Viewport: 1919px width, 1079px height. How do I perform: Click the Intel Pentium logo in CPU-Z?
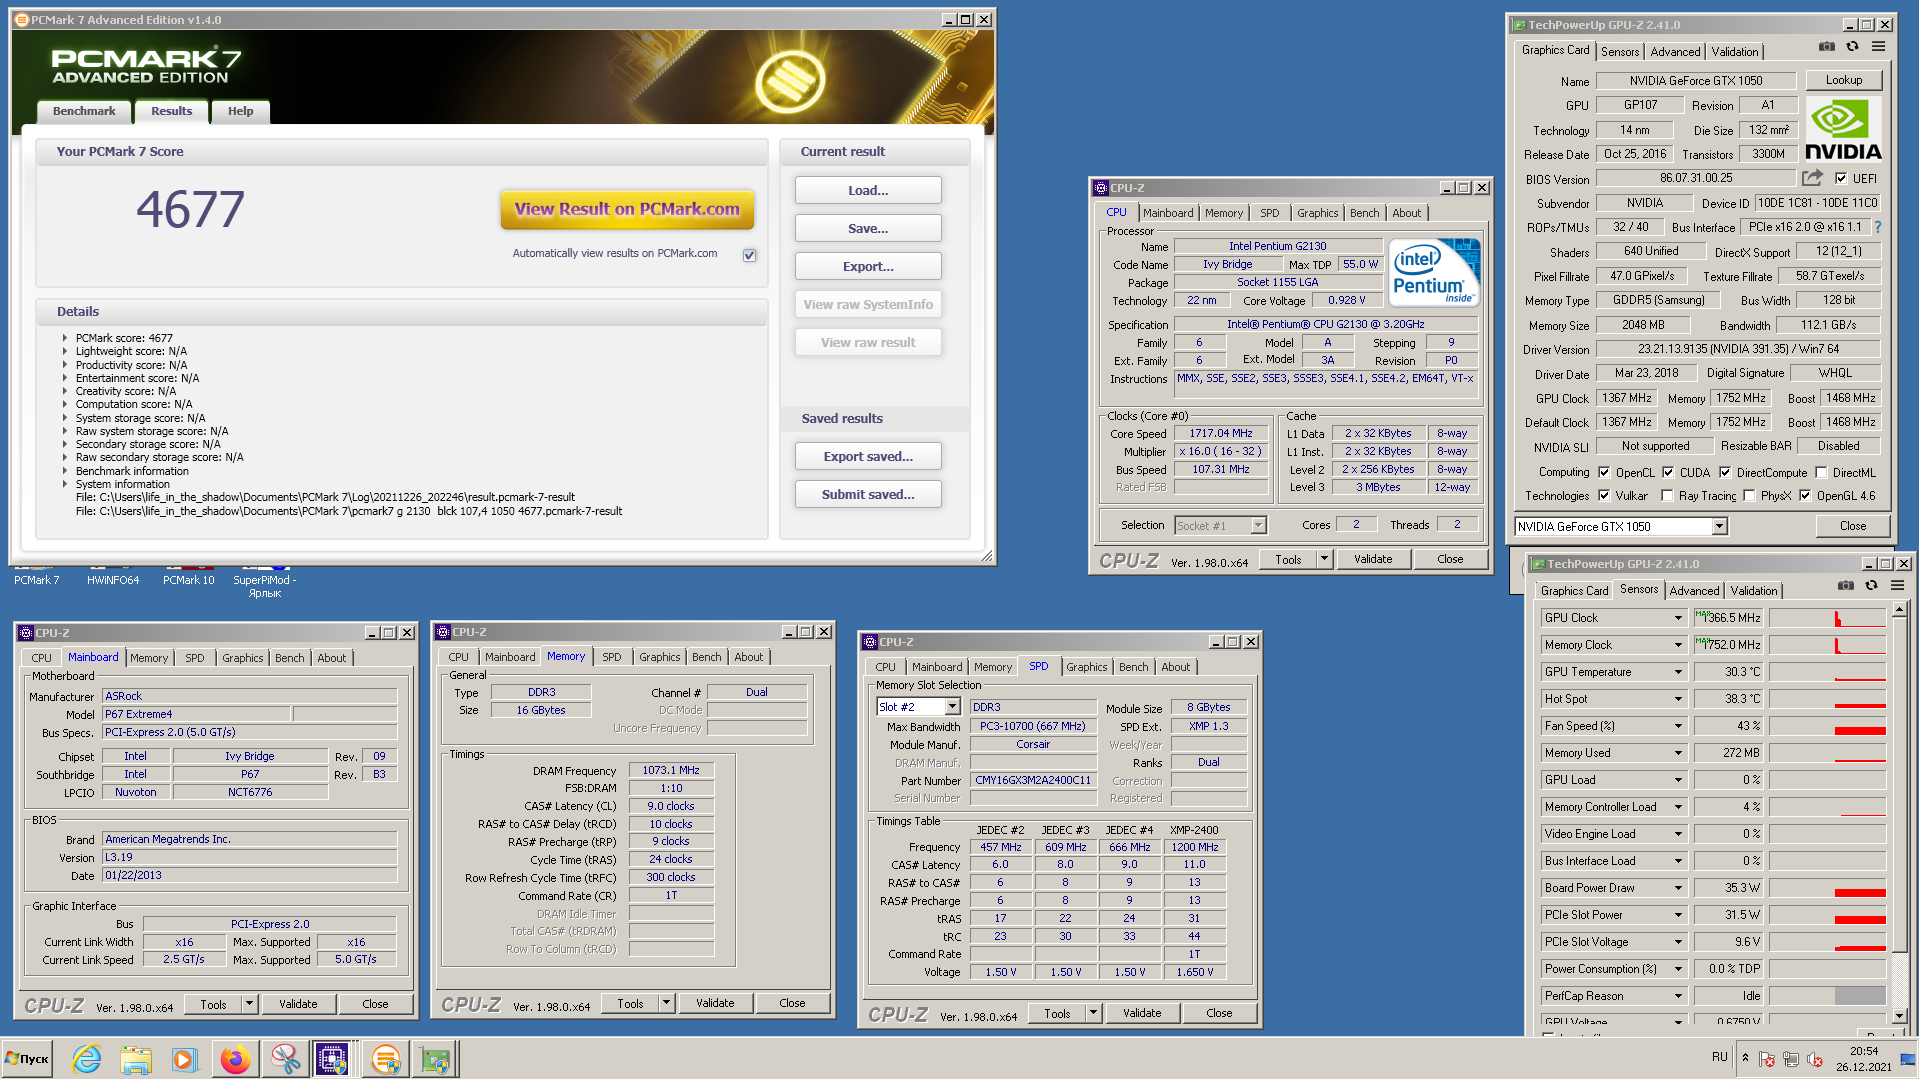click(1434, 272)
